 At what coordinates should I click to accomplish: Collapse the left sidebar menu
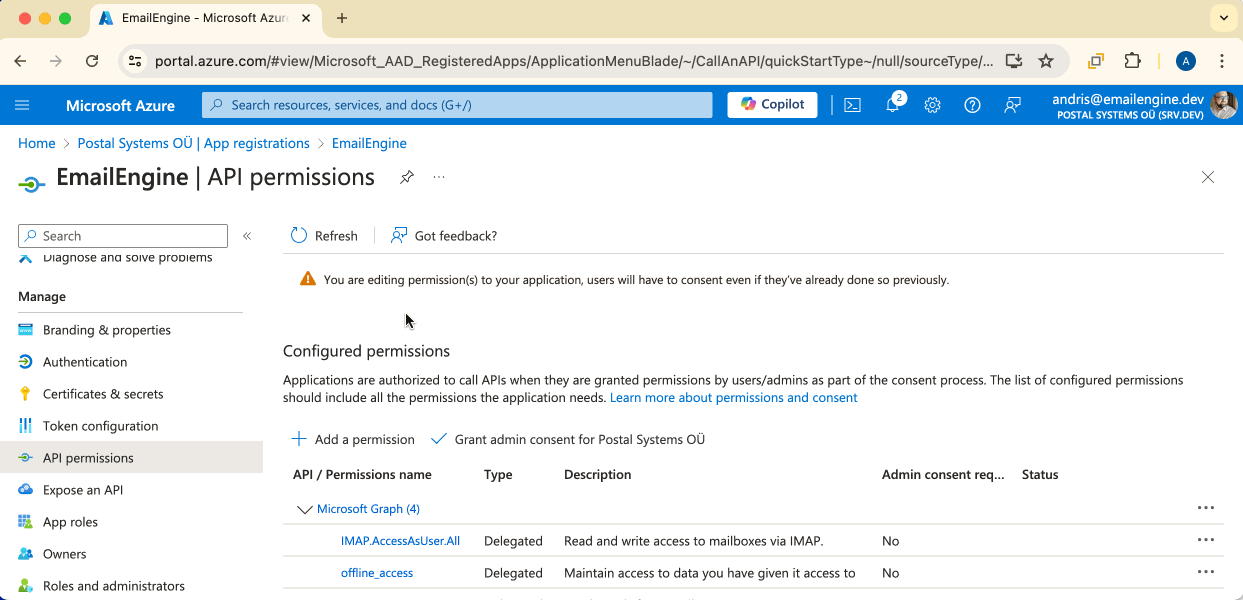pos(247,236)
